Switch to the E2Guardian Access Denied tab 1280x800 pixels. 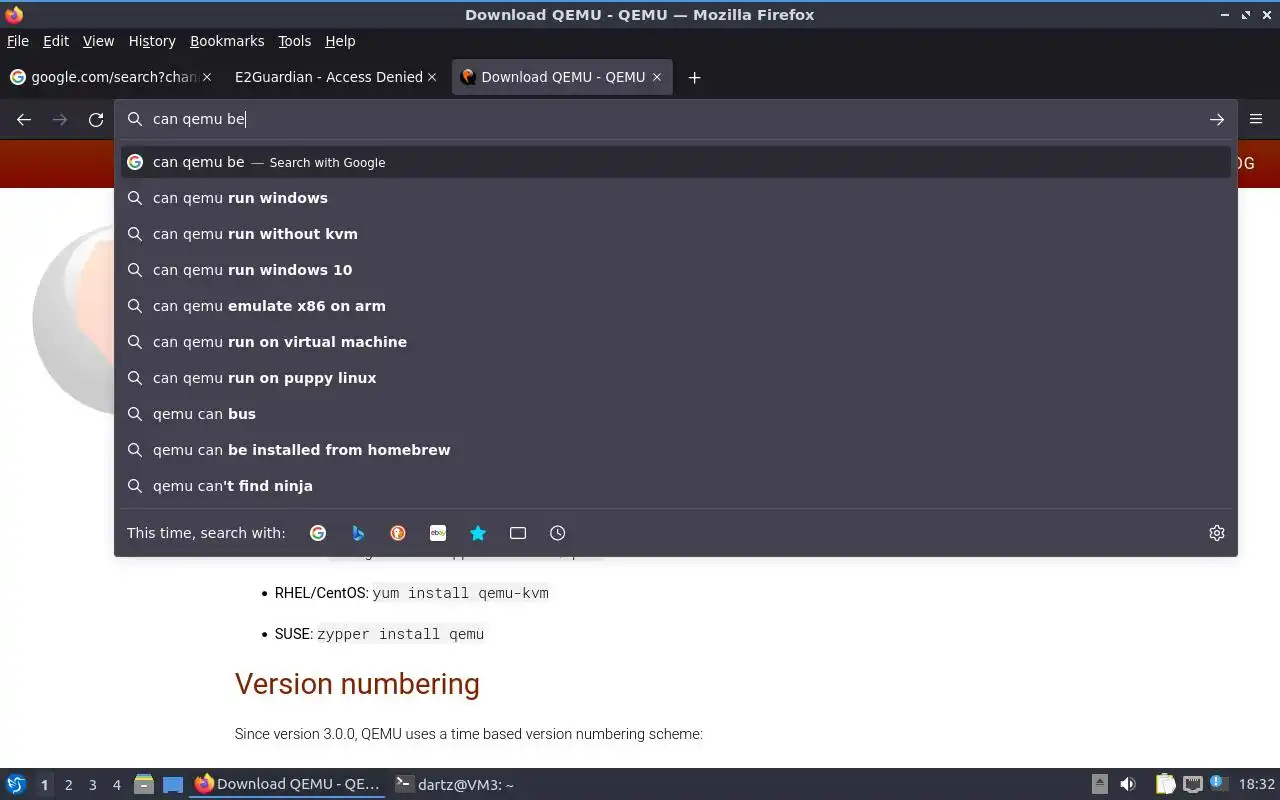335,77
